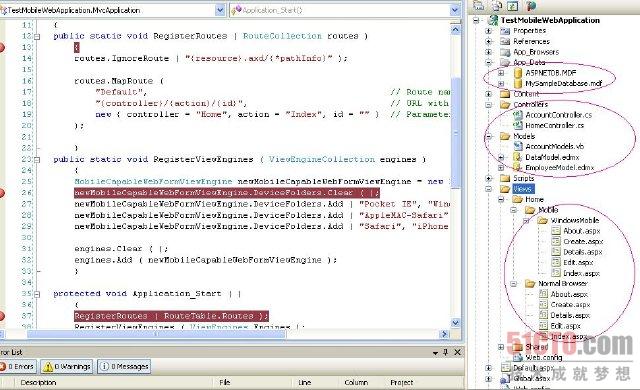
Task: Open Edit.aspx under WindowsMobile
Action: coord(578,262)
